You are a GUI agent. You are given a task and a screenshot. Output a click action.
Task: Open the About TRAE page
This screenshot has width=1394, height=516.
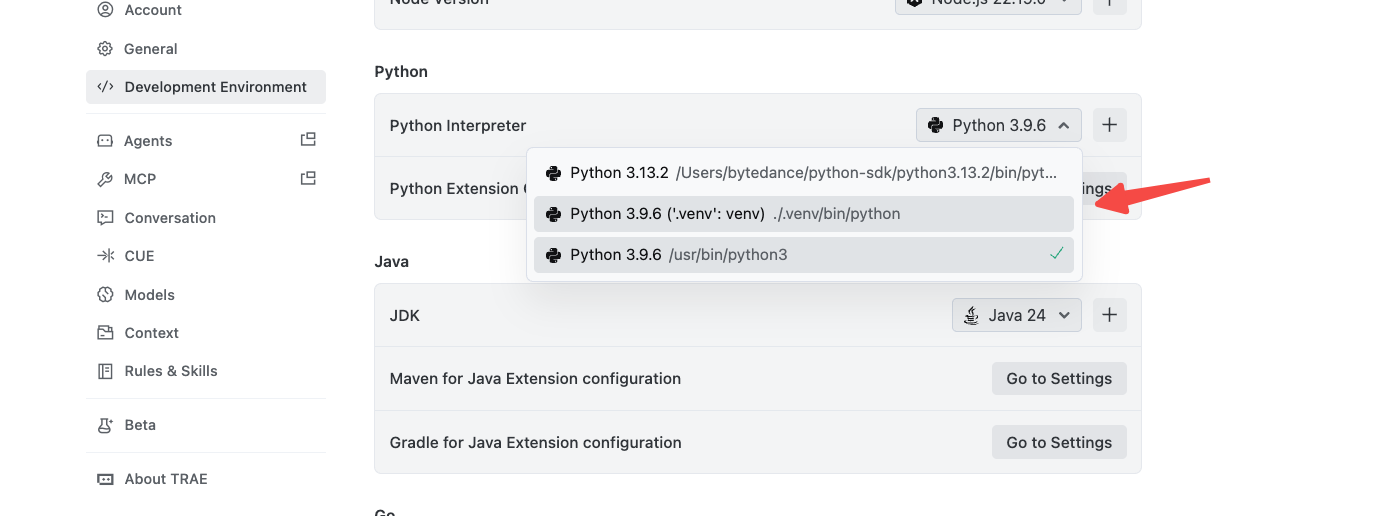165,479
